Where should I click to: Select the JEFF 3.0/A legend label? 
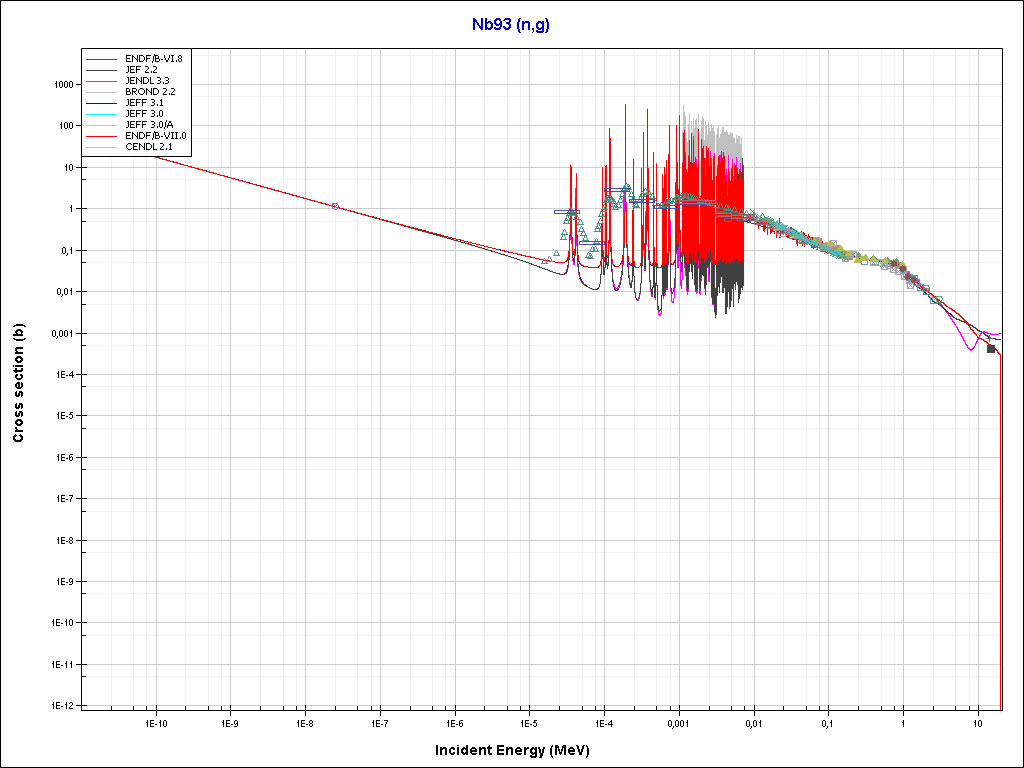click(x=148, y=125)
